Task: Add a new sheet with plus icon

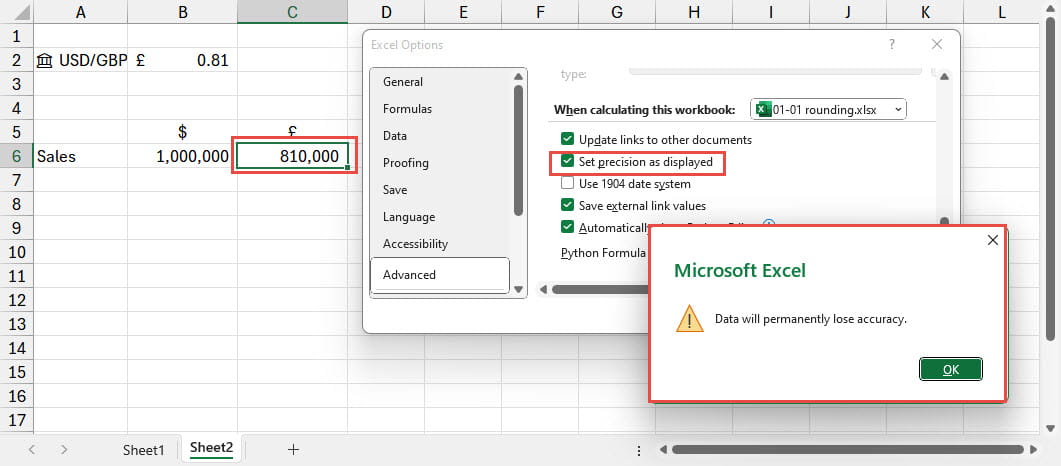Action: pos(293,450)
